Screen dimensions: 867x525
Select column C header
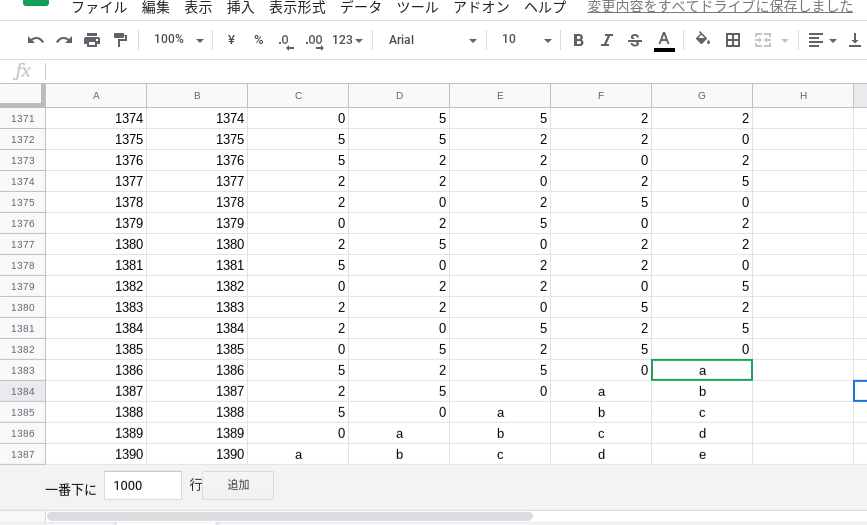[298, 96]
